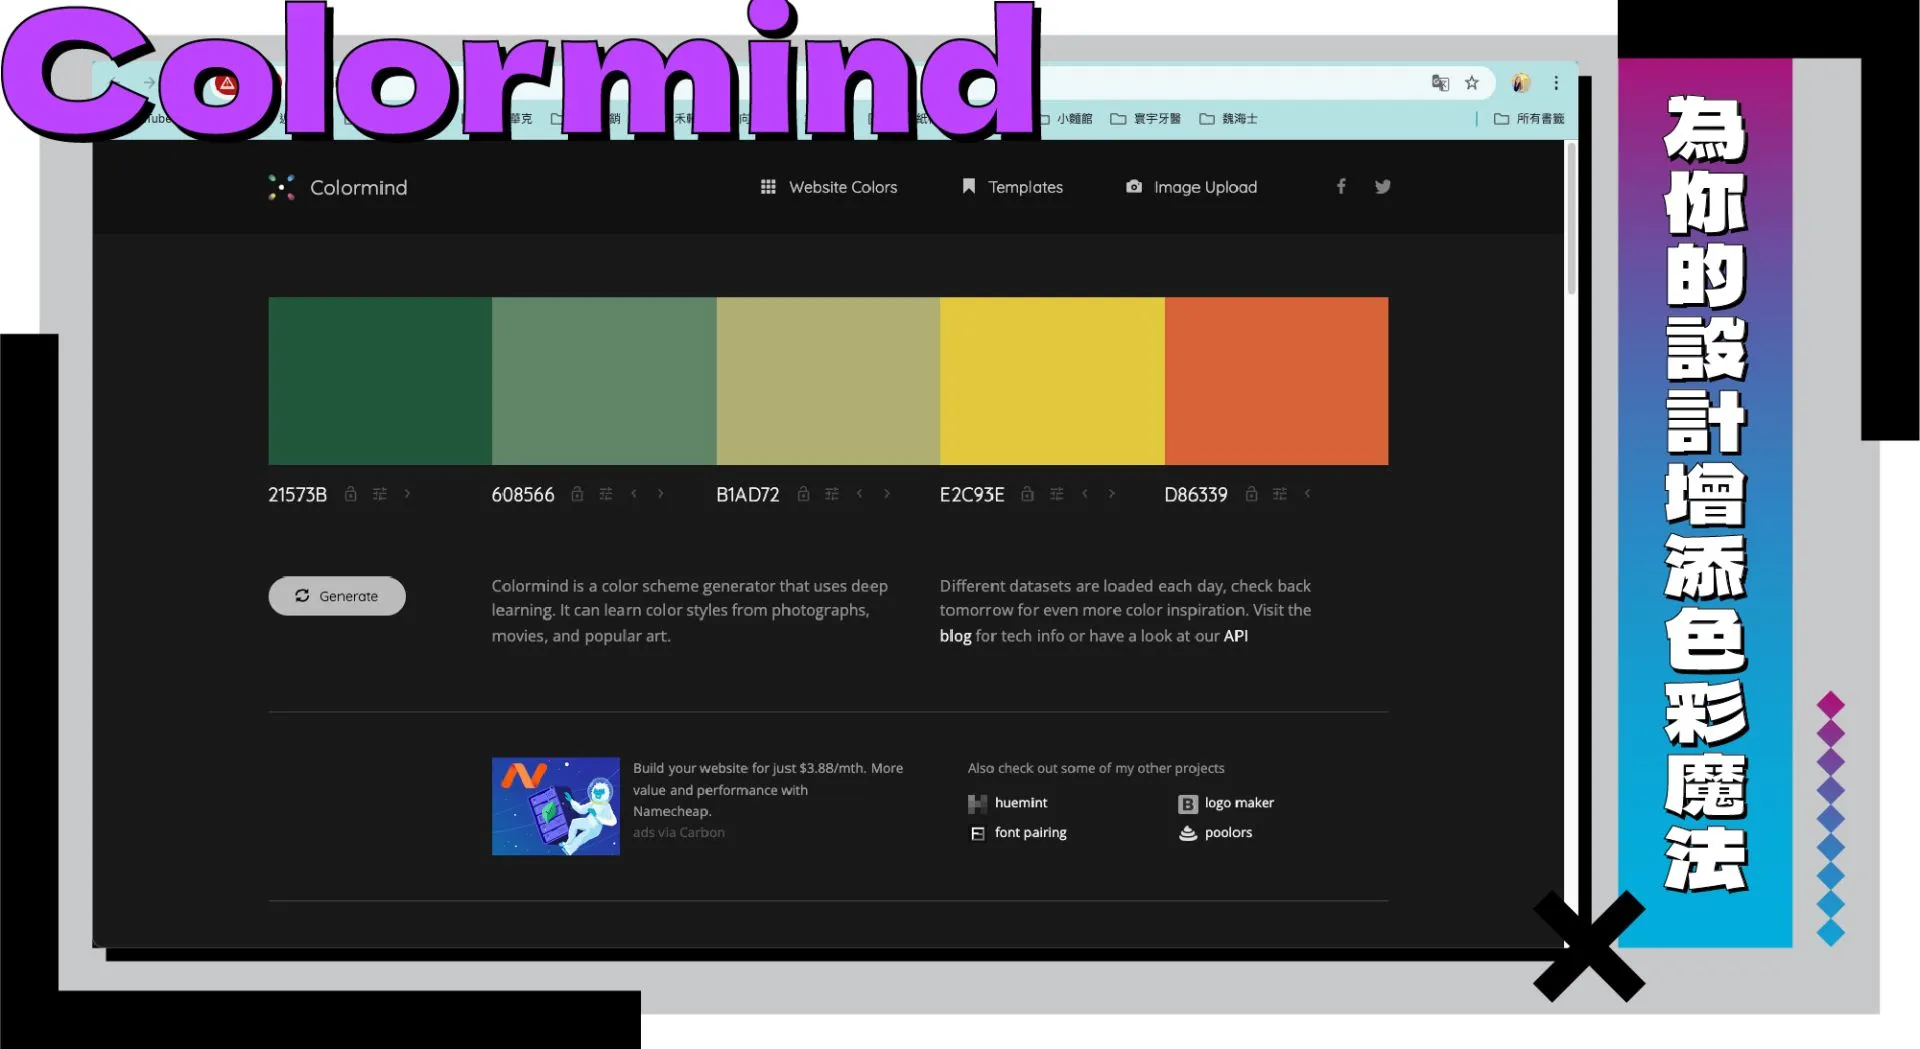
Task: Expand the 所有書籤 bookmarks folder
Action: (1529, 118)
